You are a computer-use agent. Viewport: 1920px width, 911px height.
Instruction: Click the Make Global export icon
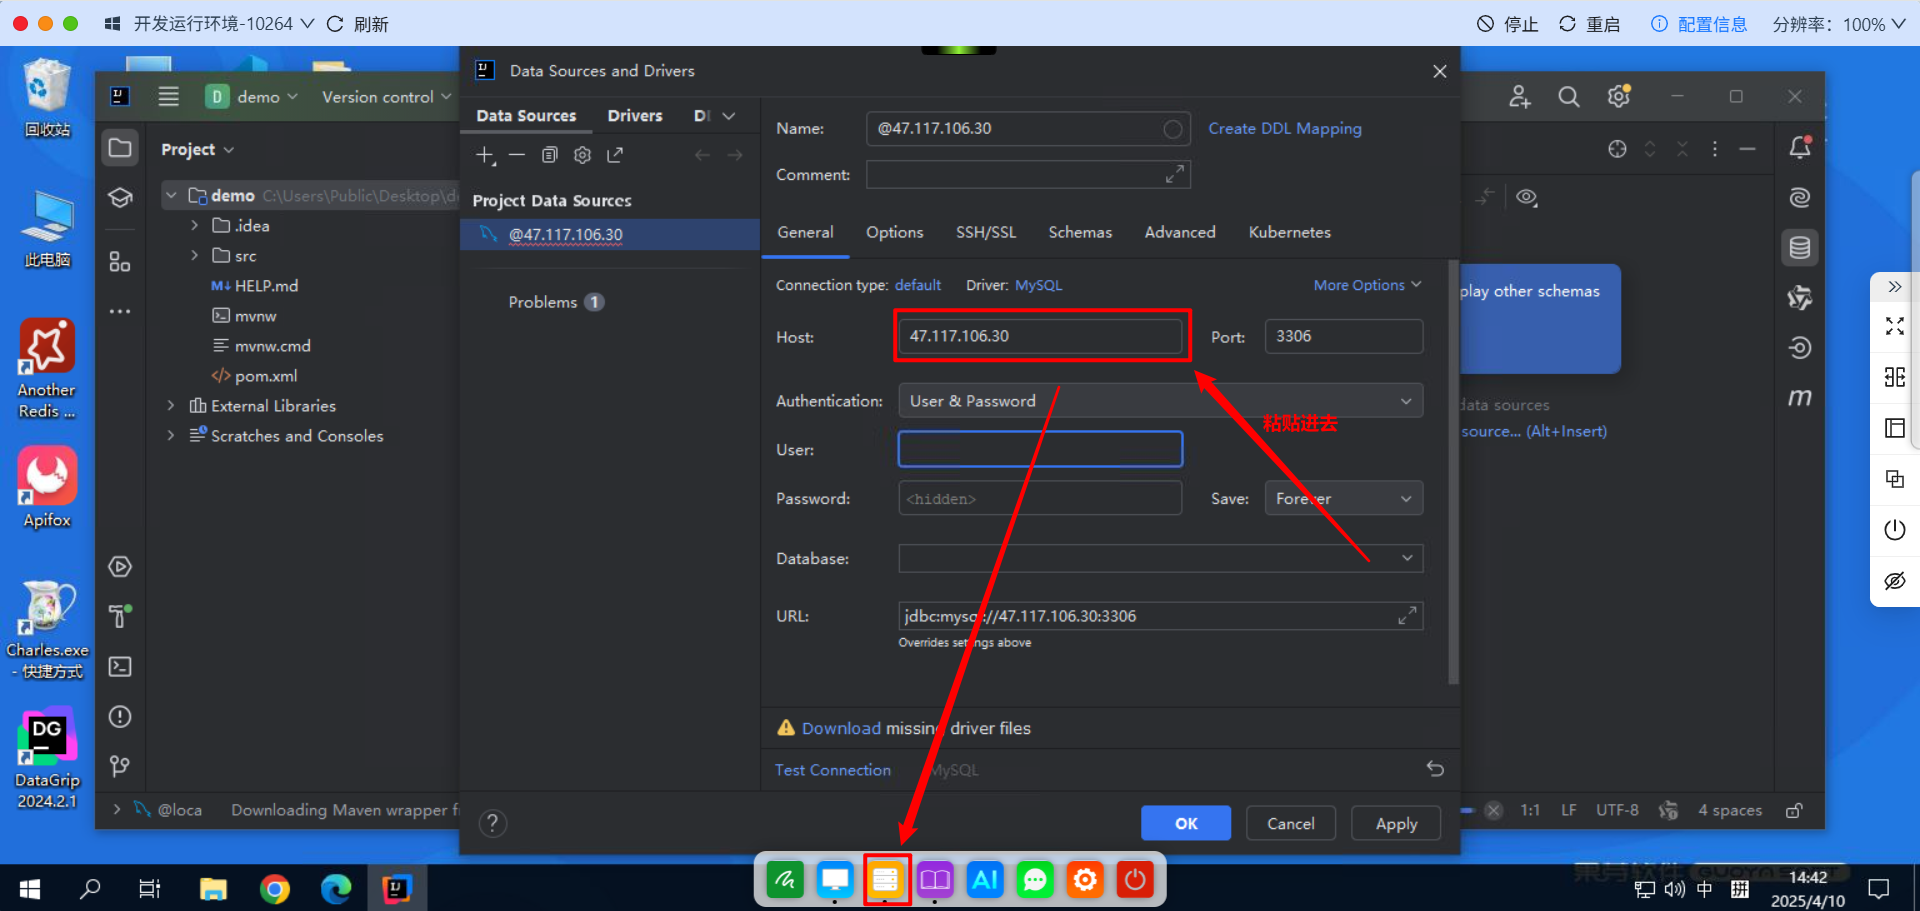tap(615, 155)
